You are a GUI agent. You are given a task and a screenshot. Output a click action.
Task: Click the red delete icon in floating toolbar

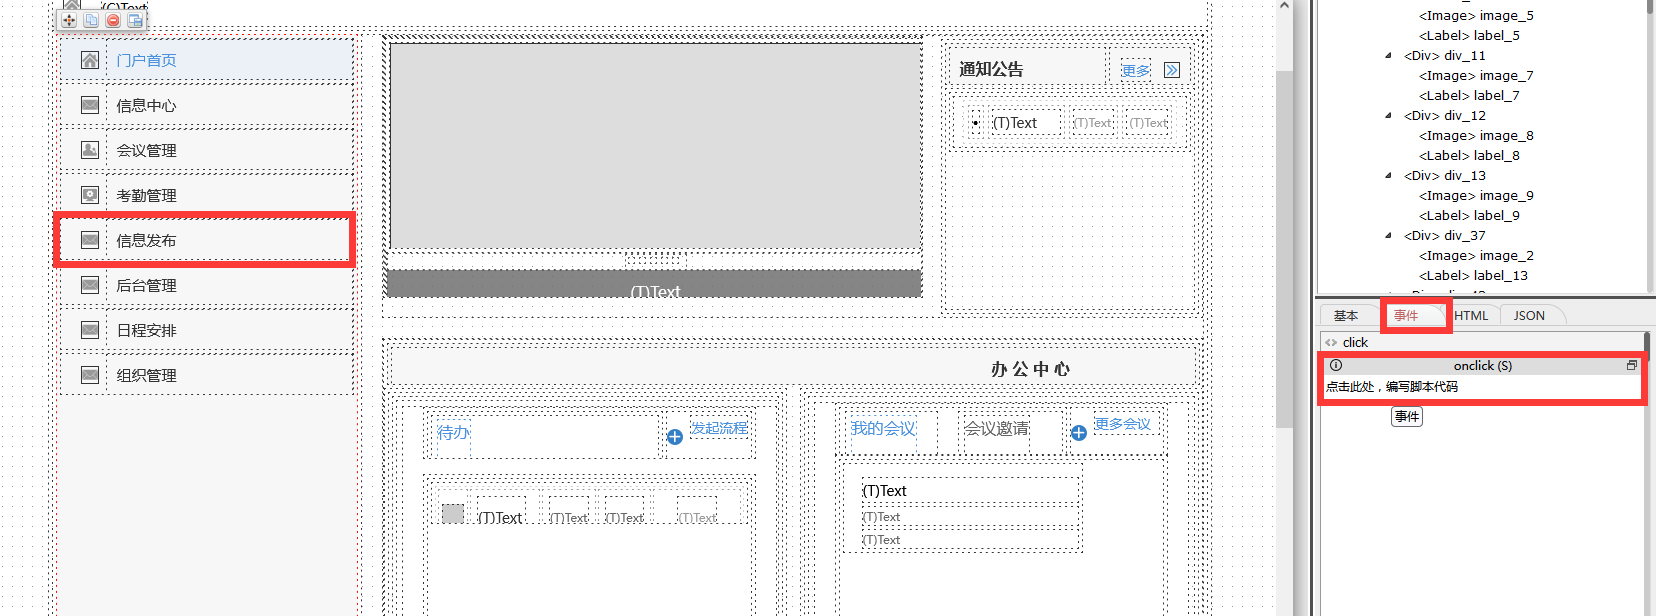(113, 20)
